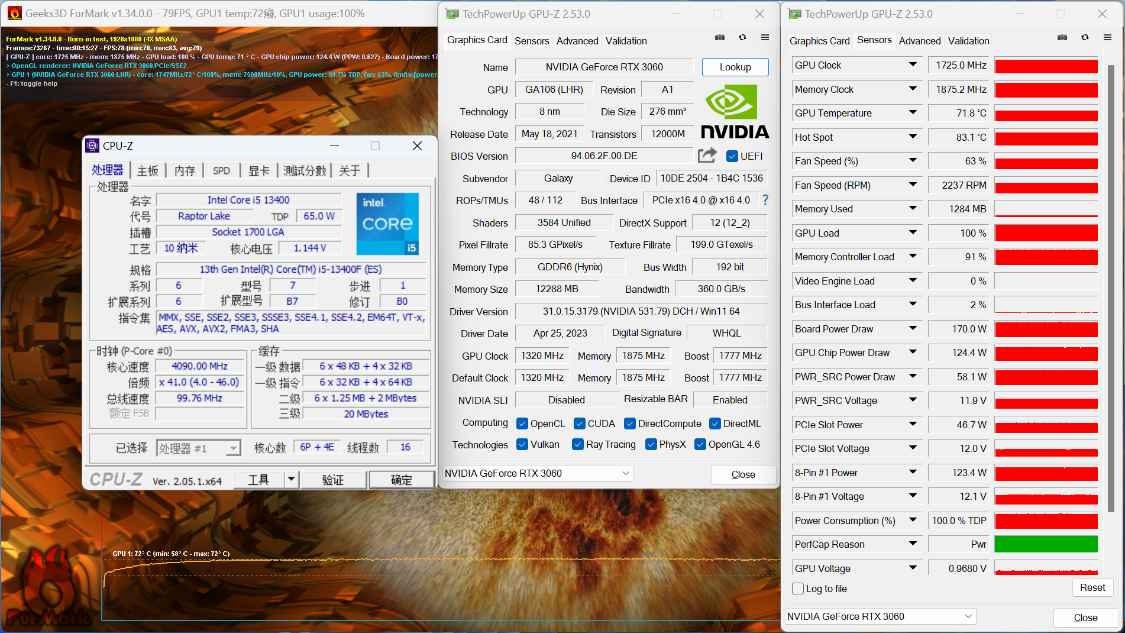Screen dimensions: 1125x633
Task: Toggle the Ray Tracing checkbox
Action: pyautogui.click(x=578, y=444)
